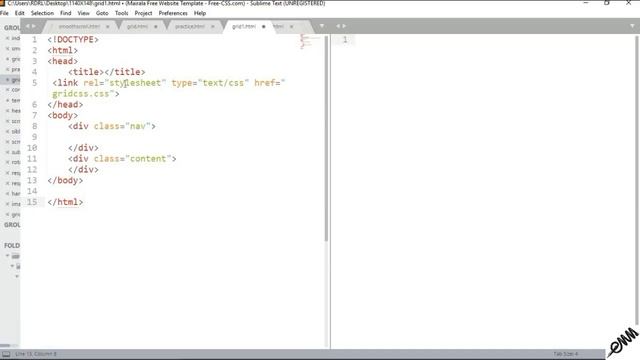This screenshot has height=360, width=640.
Task: Click the GROUP 1 sidebar heading
Action: coord(12,28)
